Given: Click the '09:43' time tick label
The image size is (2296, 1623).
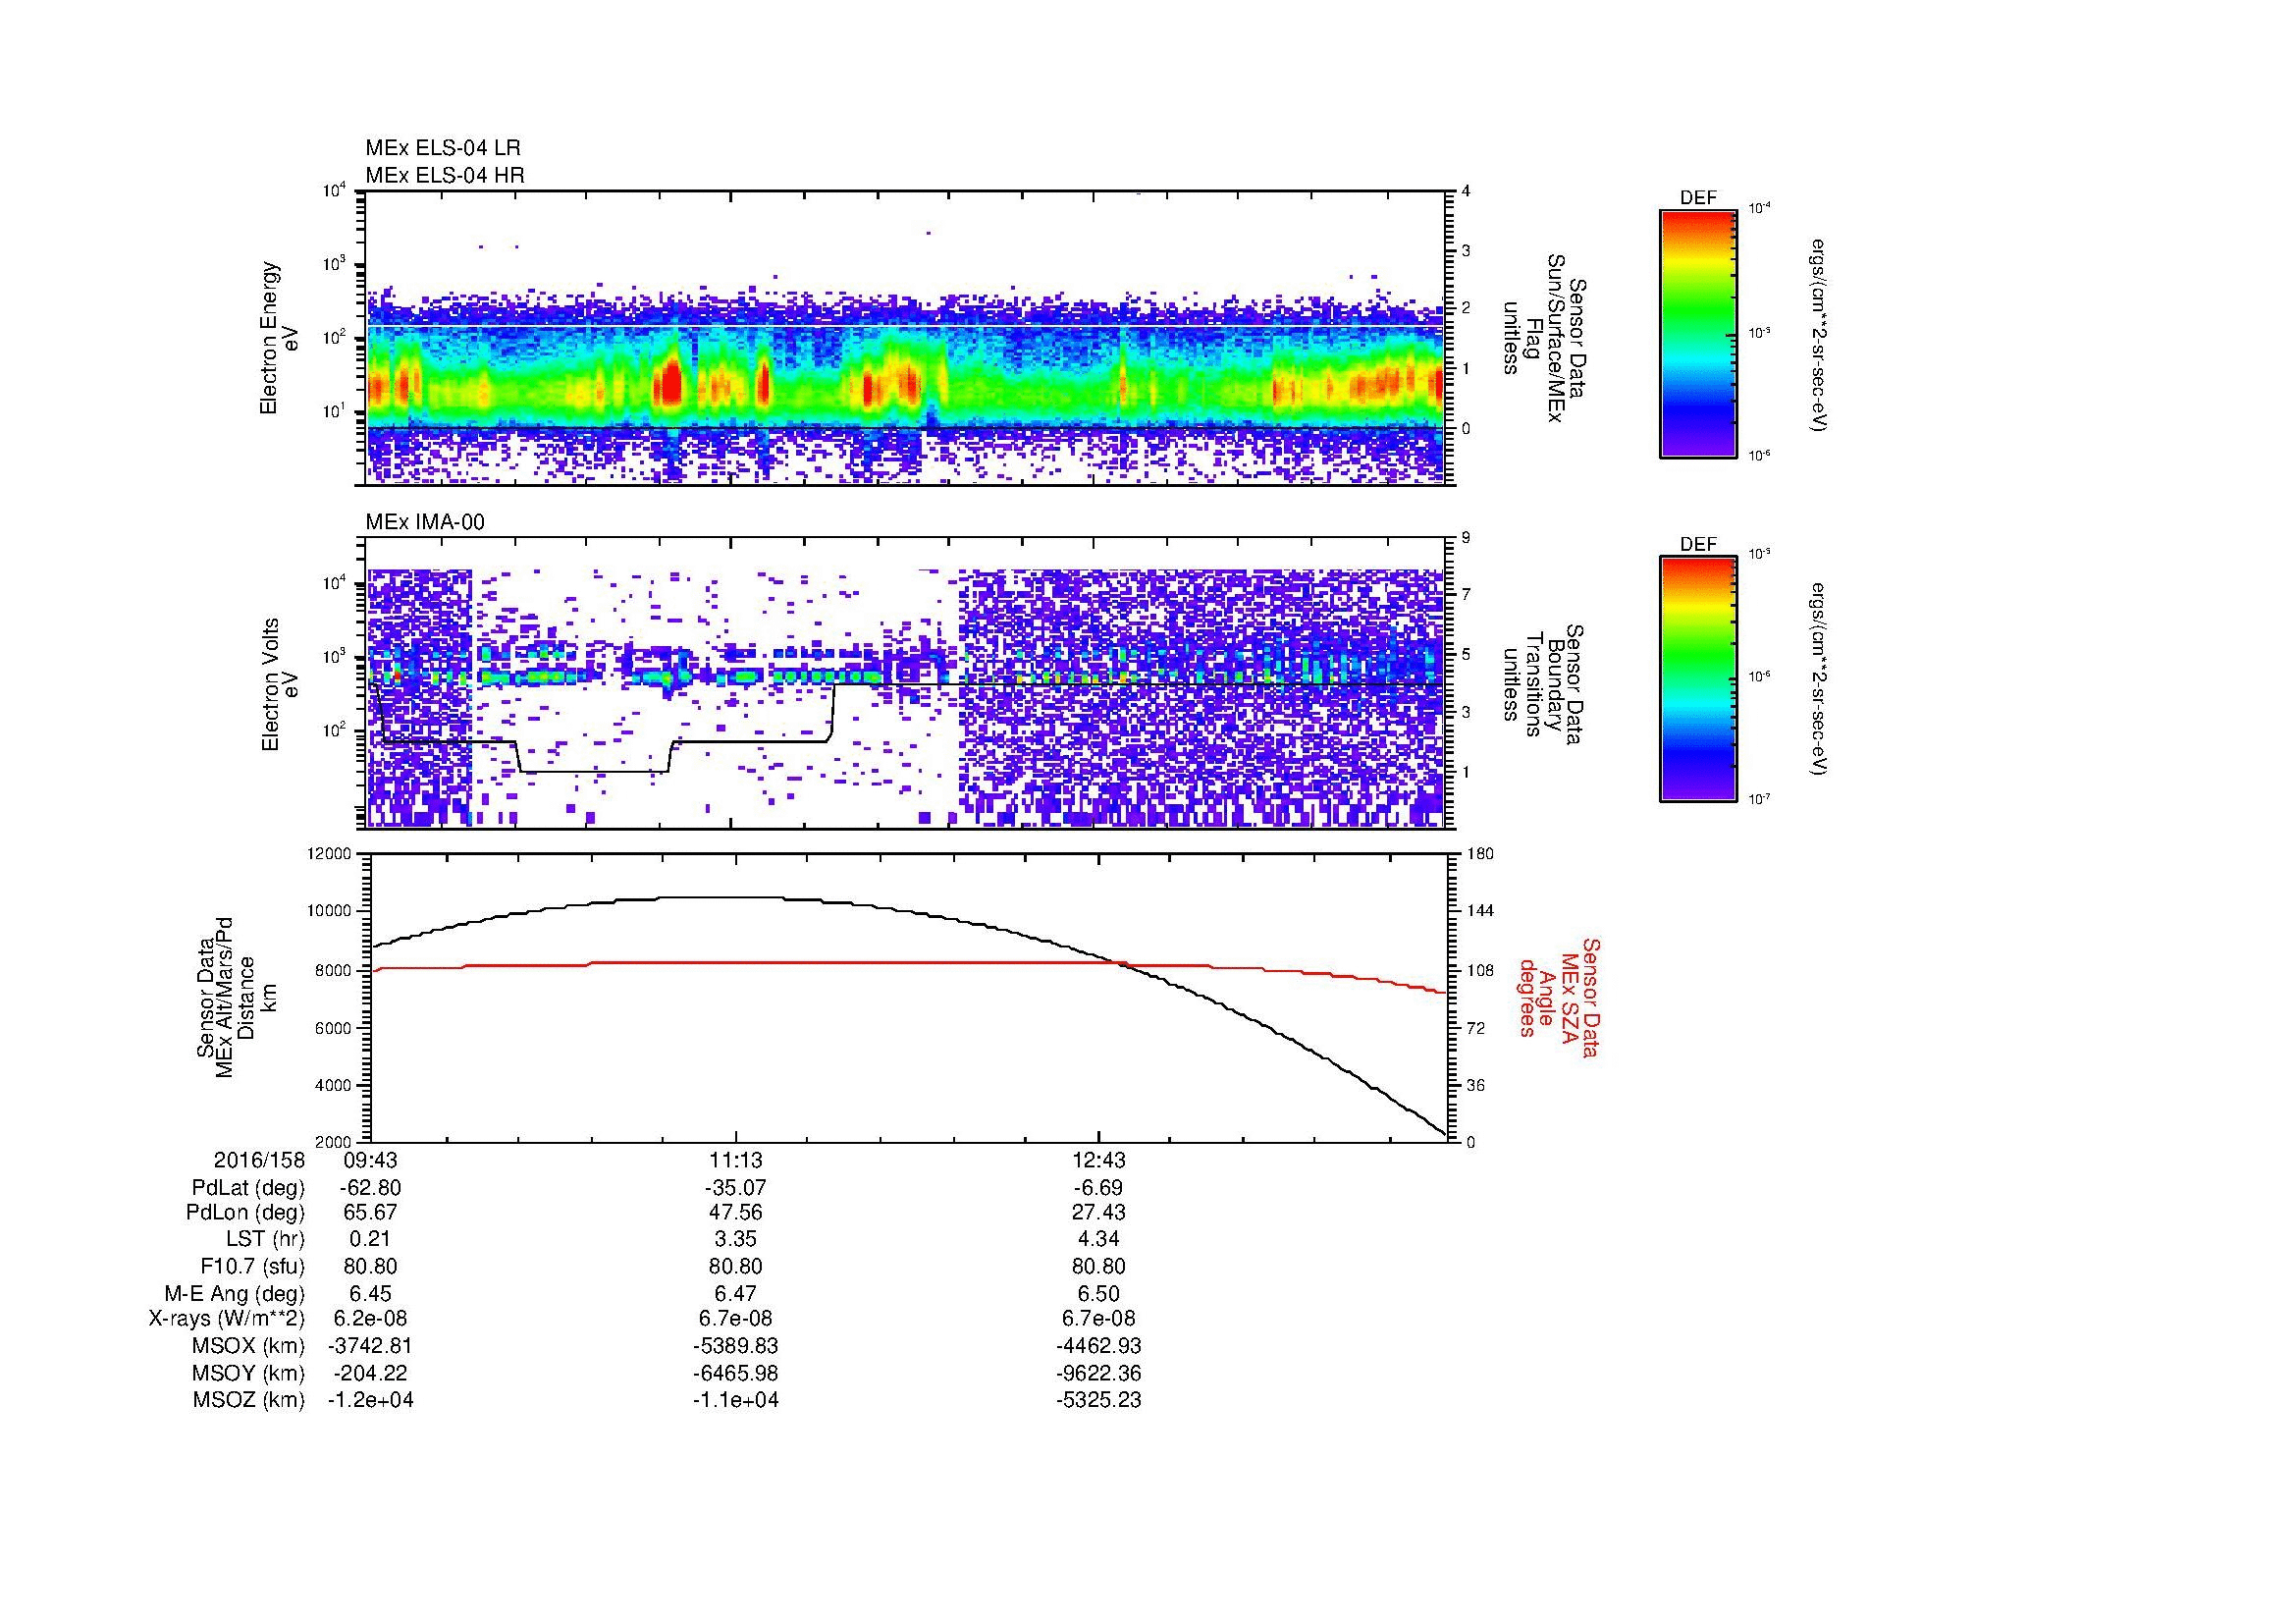Looking at the screenshot, I should pos(371,1161).
